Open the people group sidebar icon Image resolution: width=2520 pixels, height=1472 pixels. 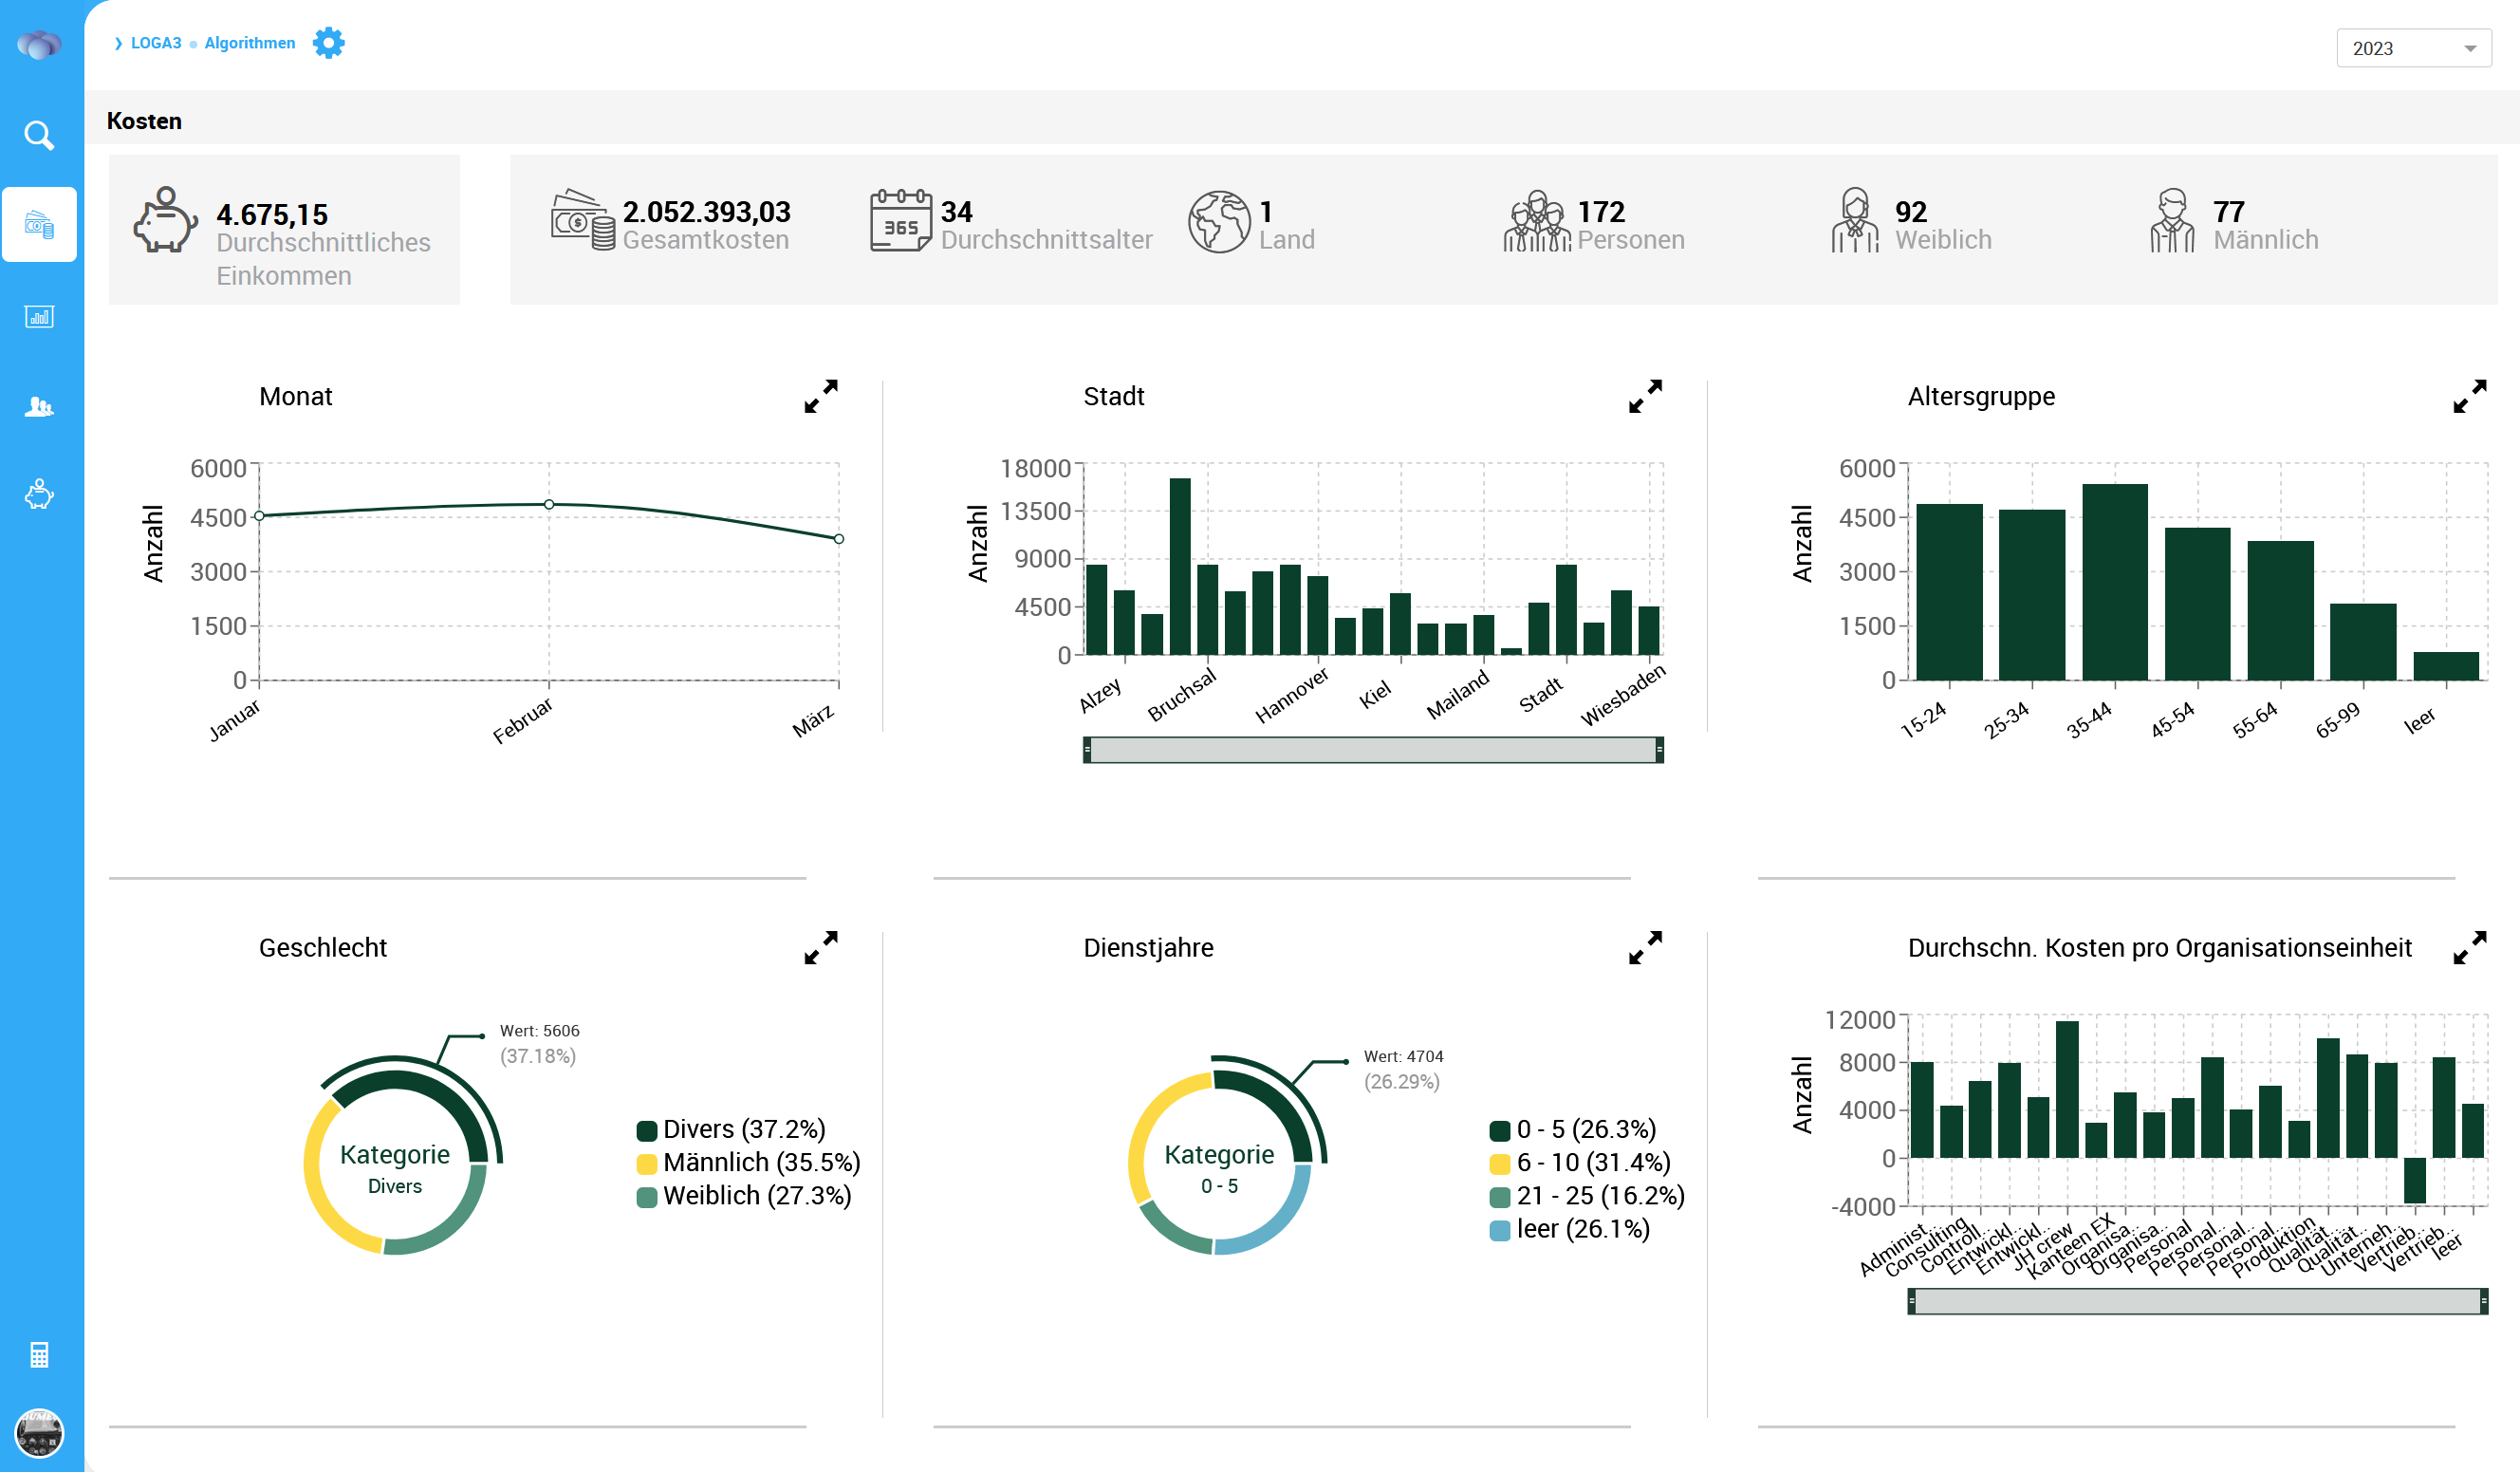(x=39, y=406)
